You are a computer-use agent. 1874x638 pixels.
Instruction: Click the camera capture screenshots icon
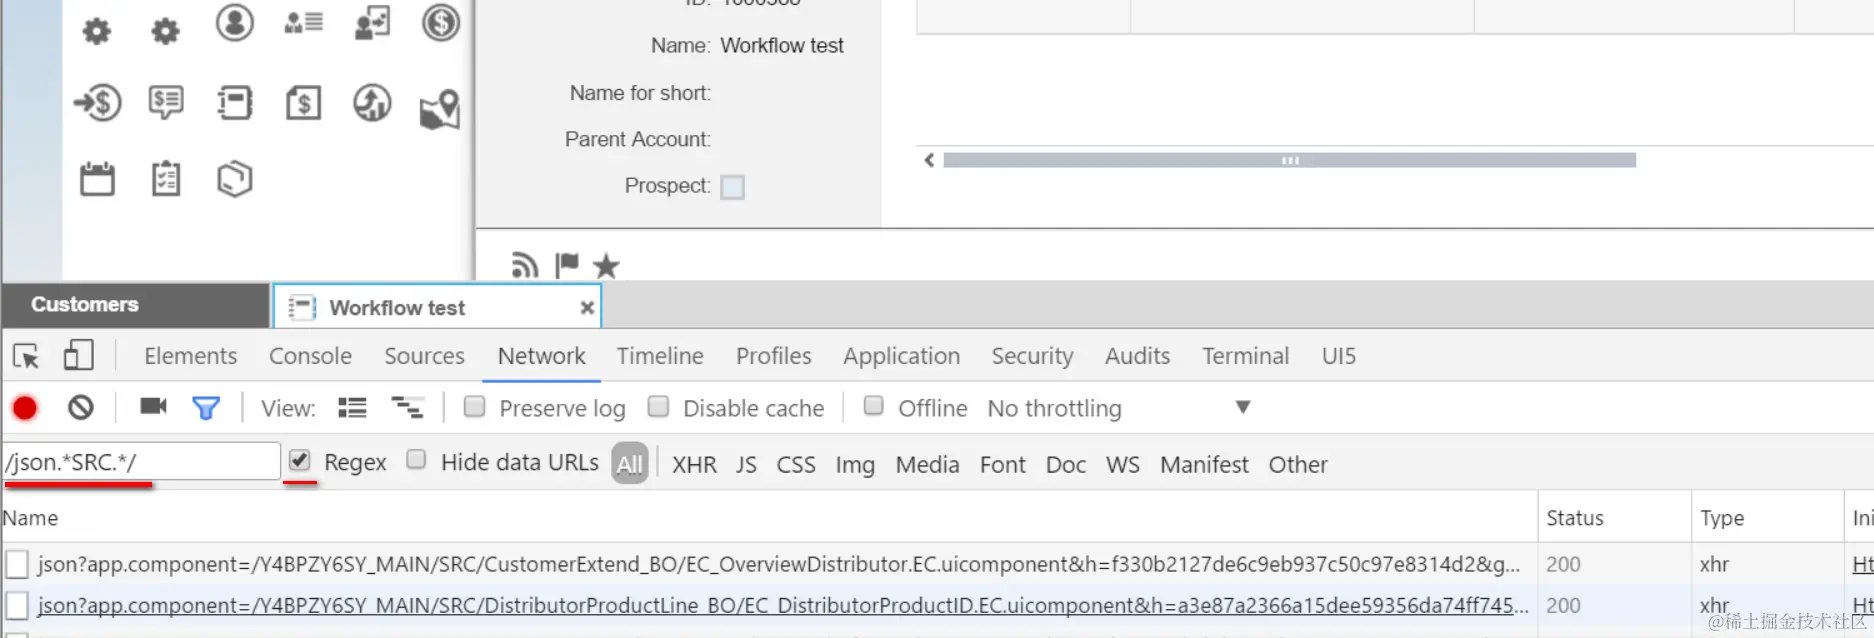tap(153, 406)
